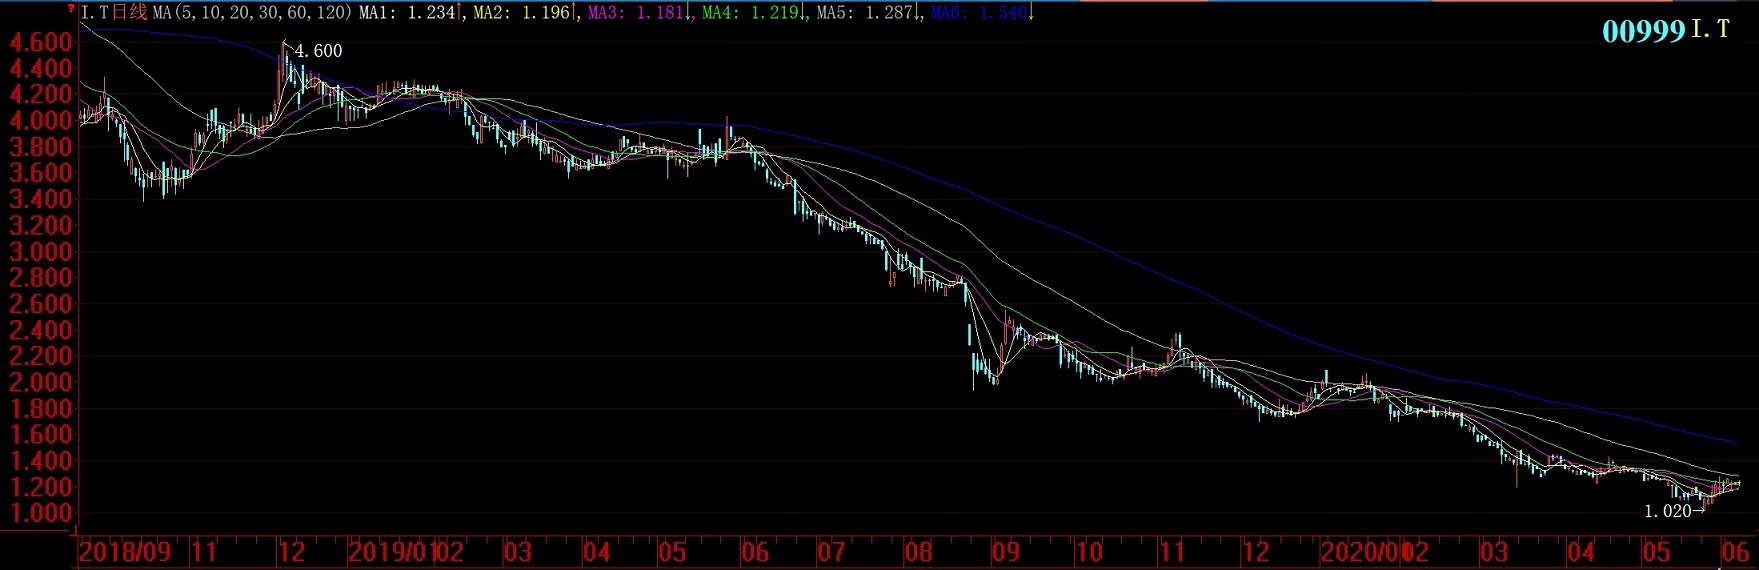Viewport: 1759px width, 570px height.
Task: Click the '07' date axis label
Action: (x=831, y=552)
